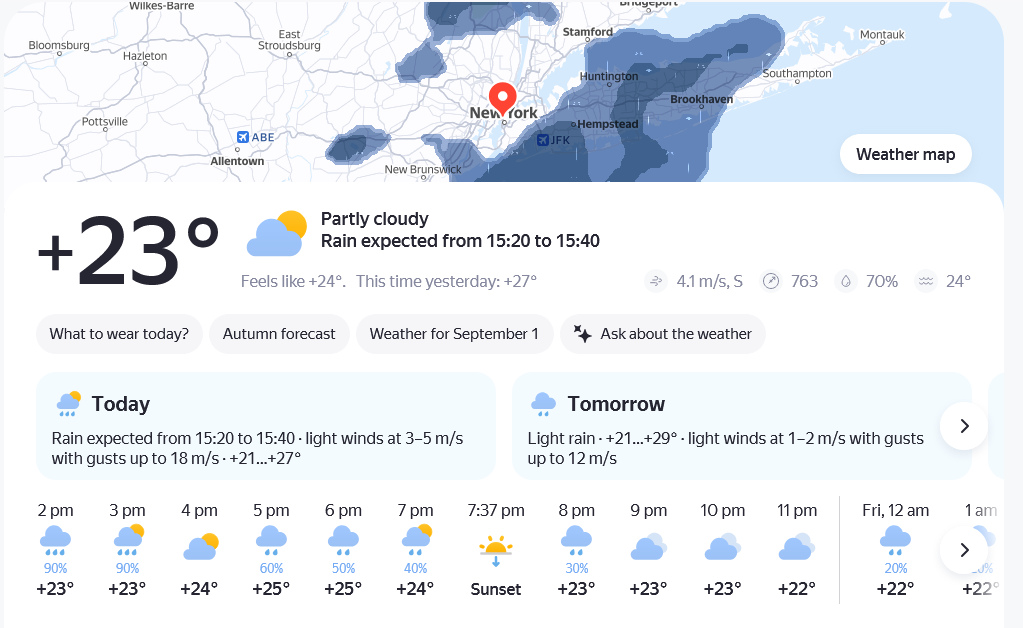Show later hours with hourly chevron arrow

pos(964,550)
